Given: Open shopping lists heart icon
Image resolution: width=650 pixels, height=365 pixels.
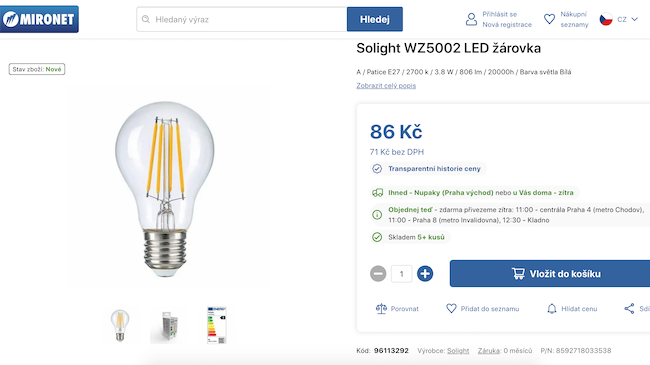Looking at the screenshot, I should pos(549,19).
